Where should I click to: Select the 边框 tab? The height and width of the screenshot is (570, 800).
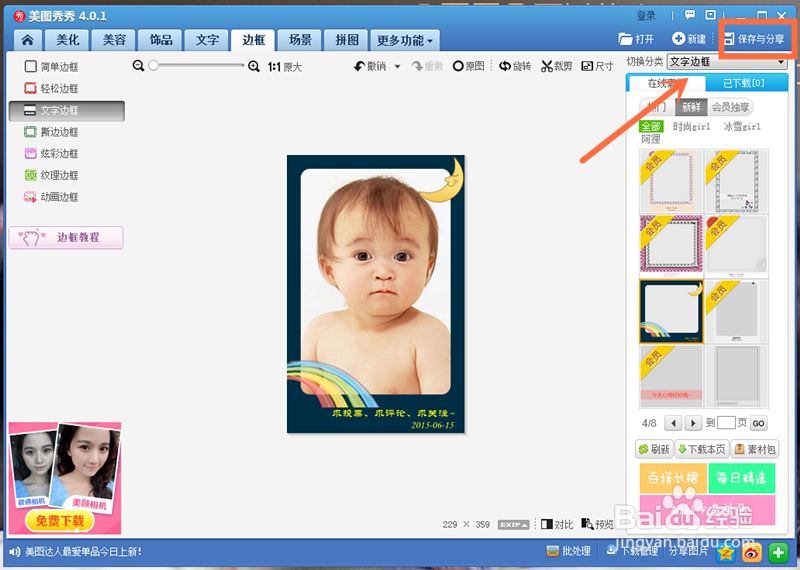[253, 40]
